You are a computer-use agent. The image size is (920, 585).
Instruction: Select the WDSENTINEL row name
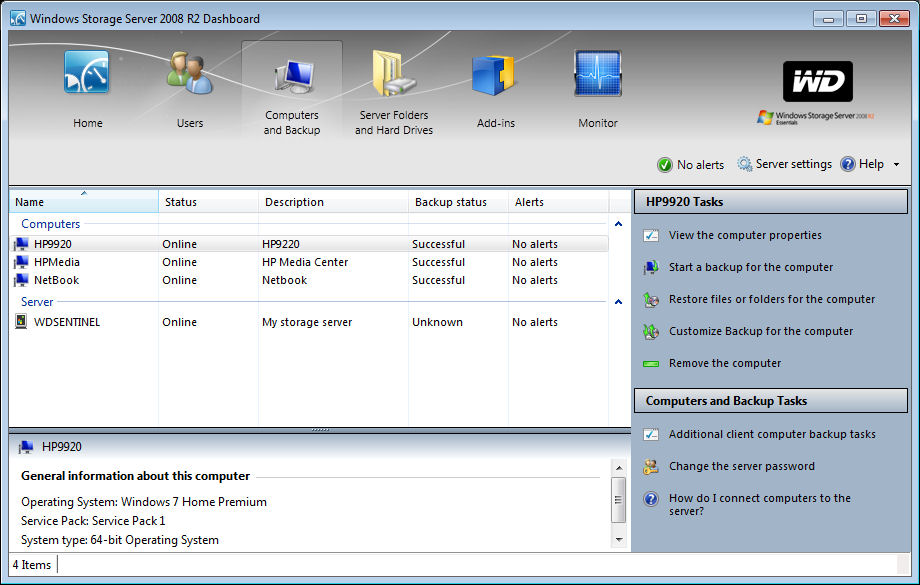67,322
